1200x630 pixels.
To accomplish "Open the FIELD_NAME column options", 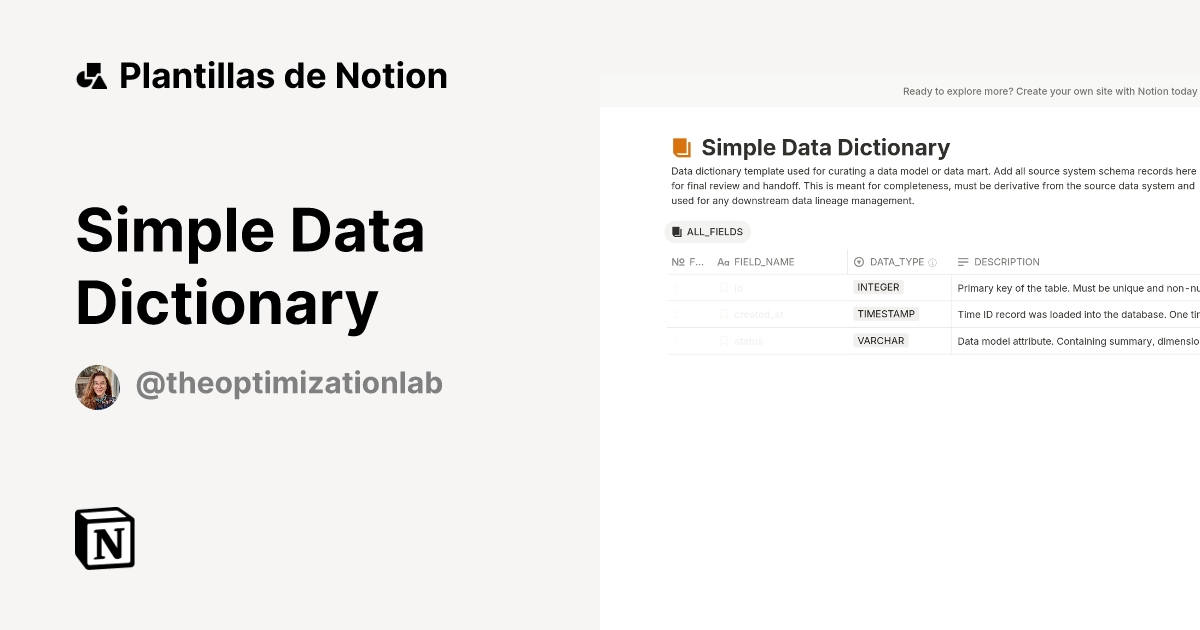I will pos(764,262).
